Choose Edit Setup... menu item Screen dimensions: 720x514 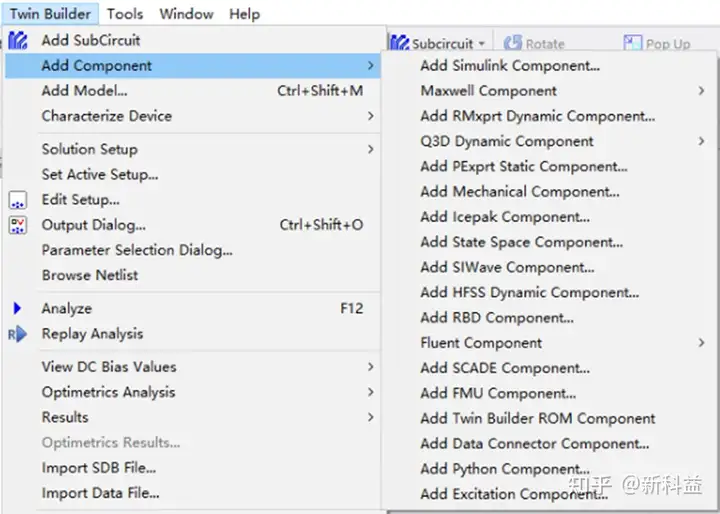pyautogui.click(x=193, y=200)
